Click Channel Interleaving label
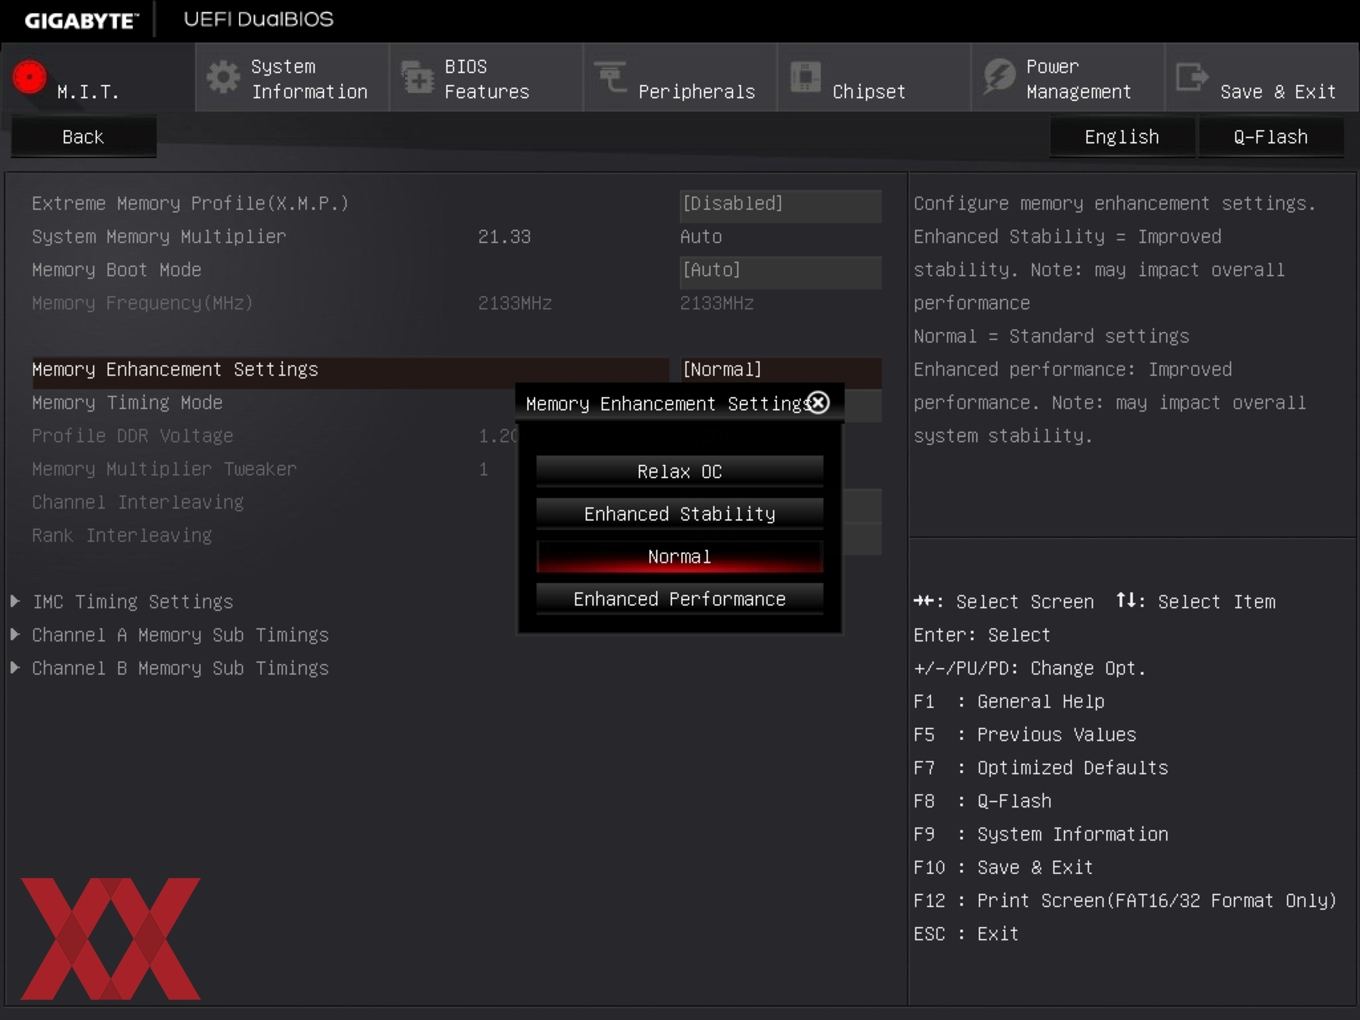 point(138,502)
